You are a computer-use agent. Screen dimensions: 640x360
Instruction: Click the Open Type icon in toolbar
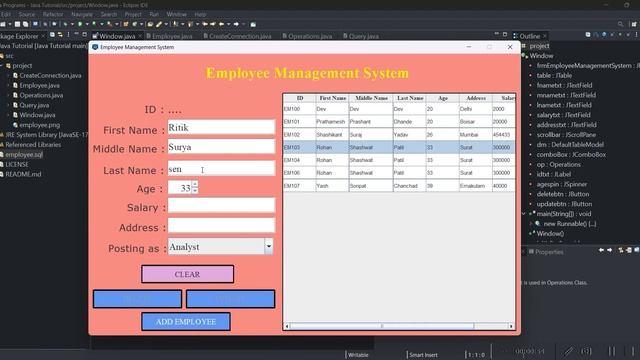pyautogui.click(x=150, y=24)
